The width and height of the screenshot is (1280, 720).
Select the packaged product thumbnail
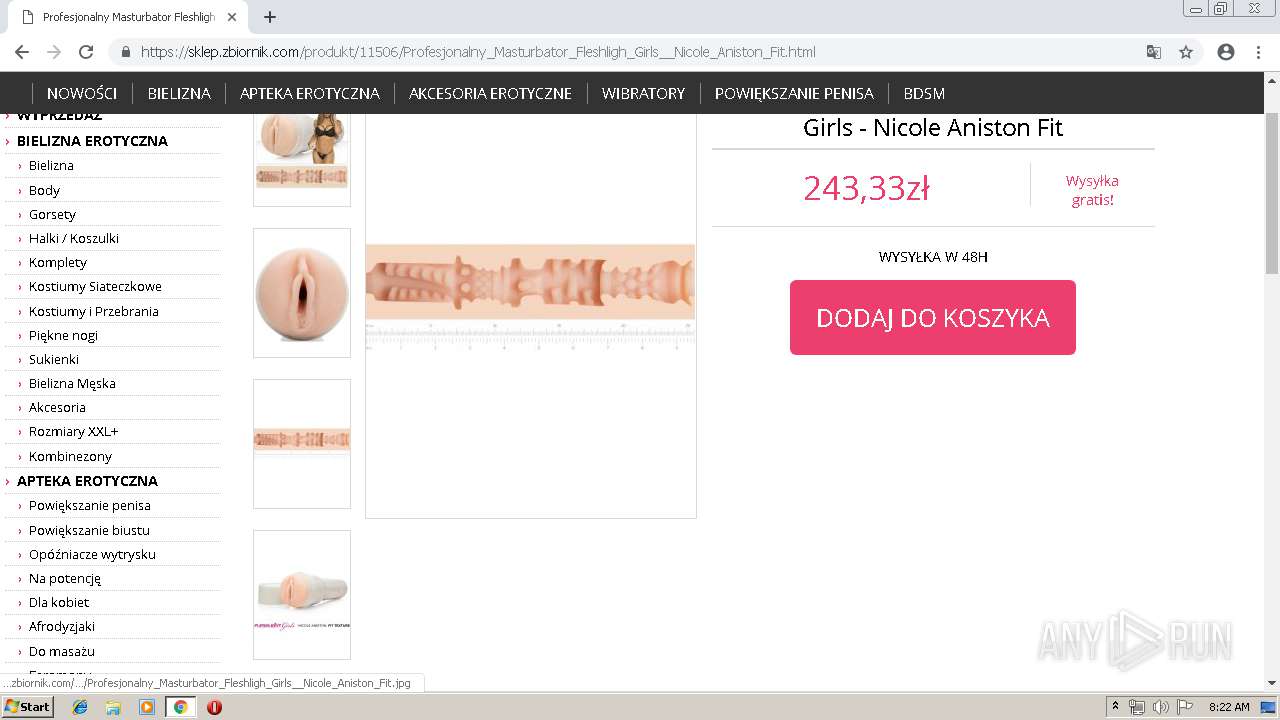pos(302,594)
